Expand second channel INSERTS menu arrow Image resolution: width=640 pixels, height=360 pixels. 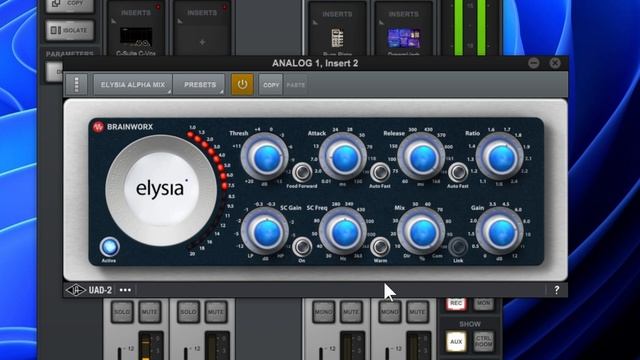[x=180, y=20]
